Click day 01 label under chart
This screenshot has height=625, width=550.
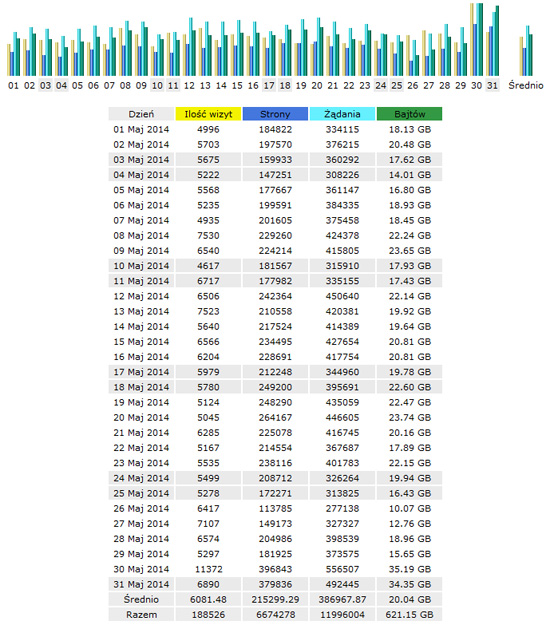point(13,85)
